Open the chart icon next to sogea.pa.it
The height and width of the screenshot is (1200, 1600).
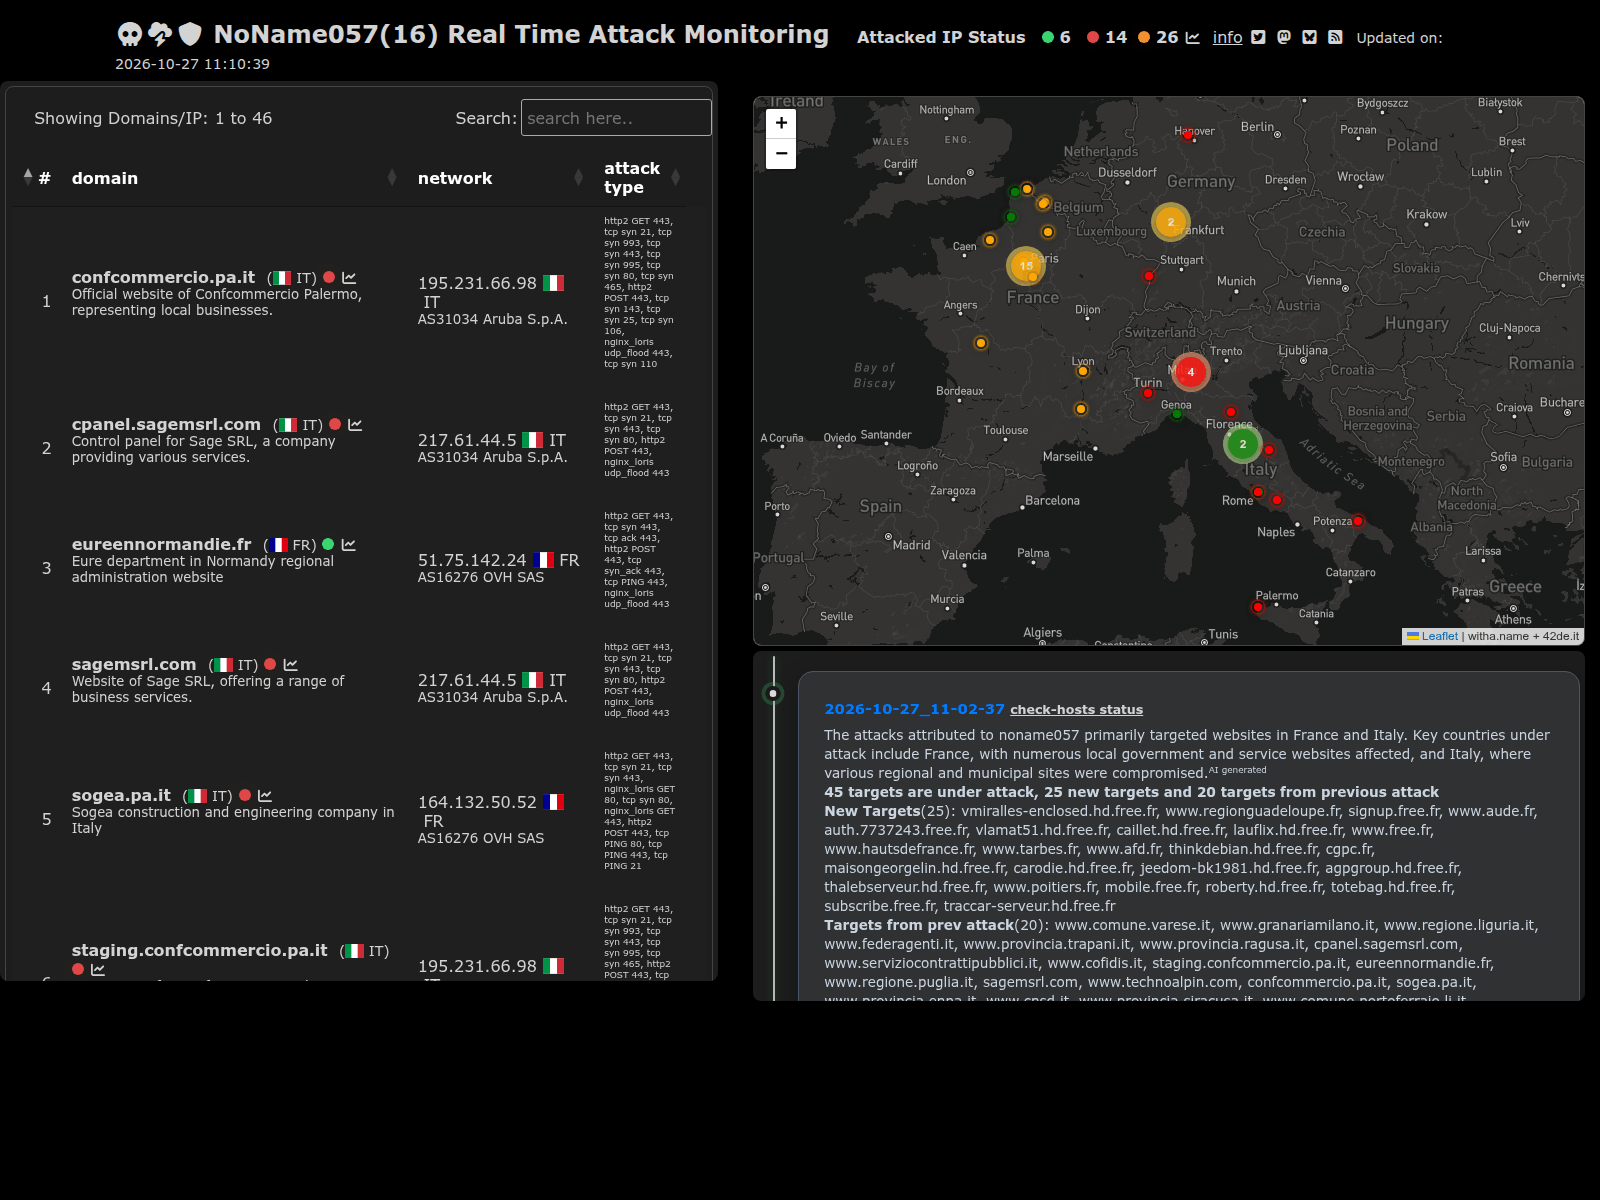265,796
